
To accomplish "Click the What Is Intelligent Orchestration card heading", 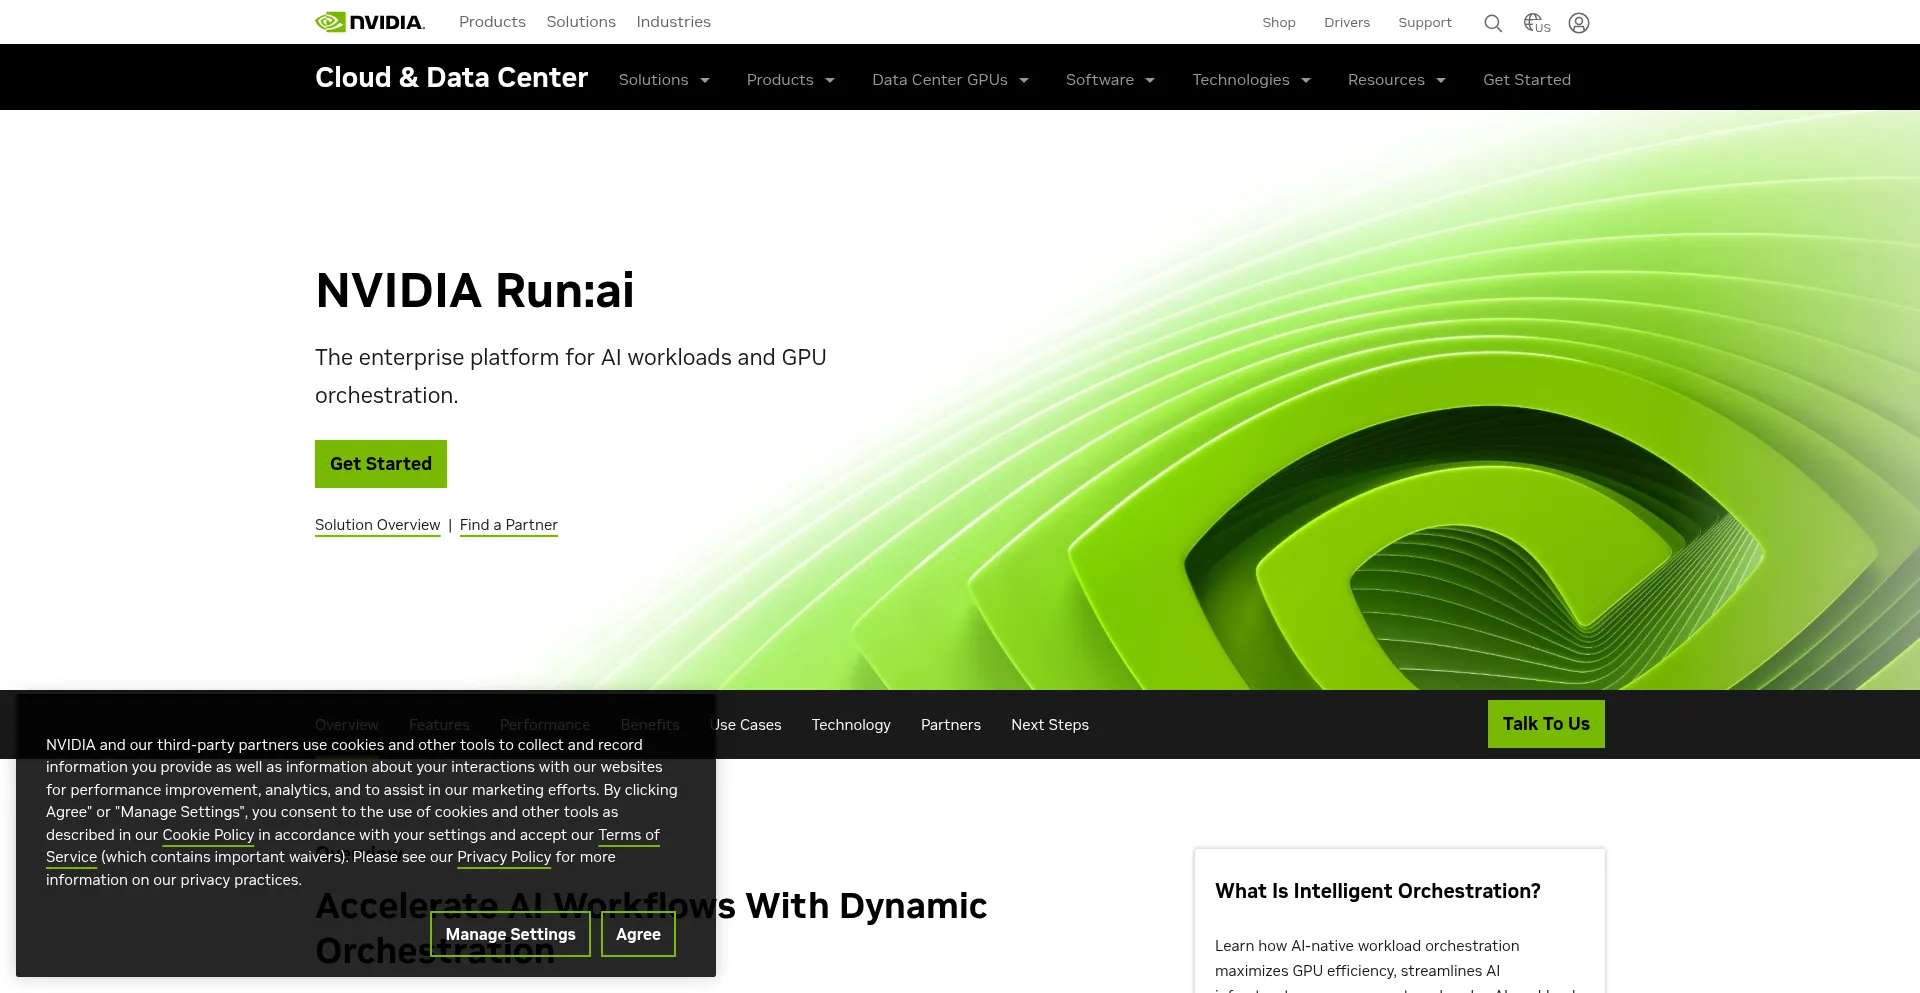I will tap(1377, 891).
